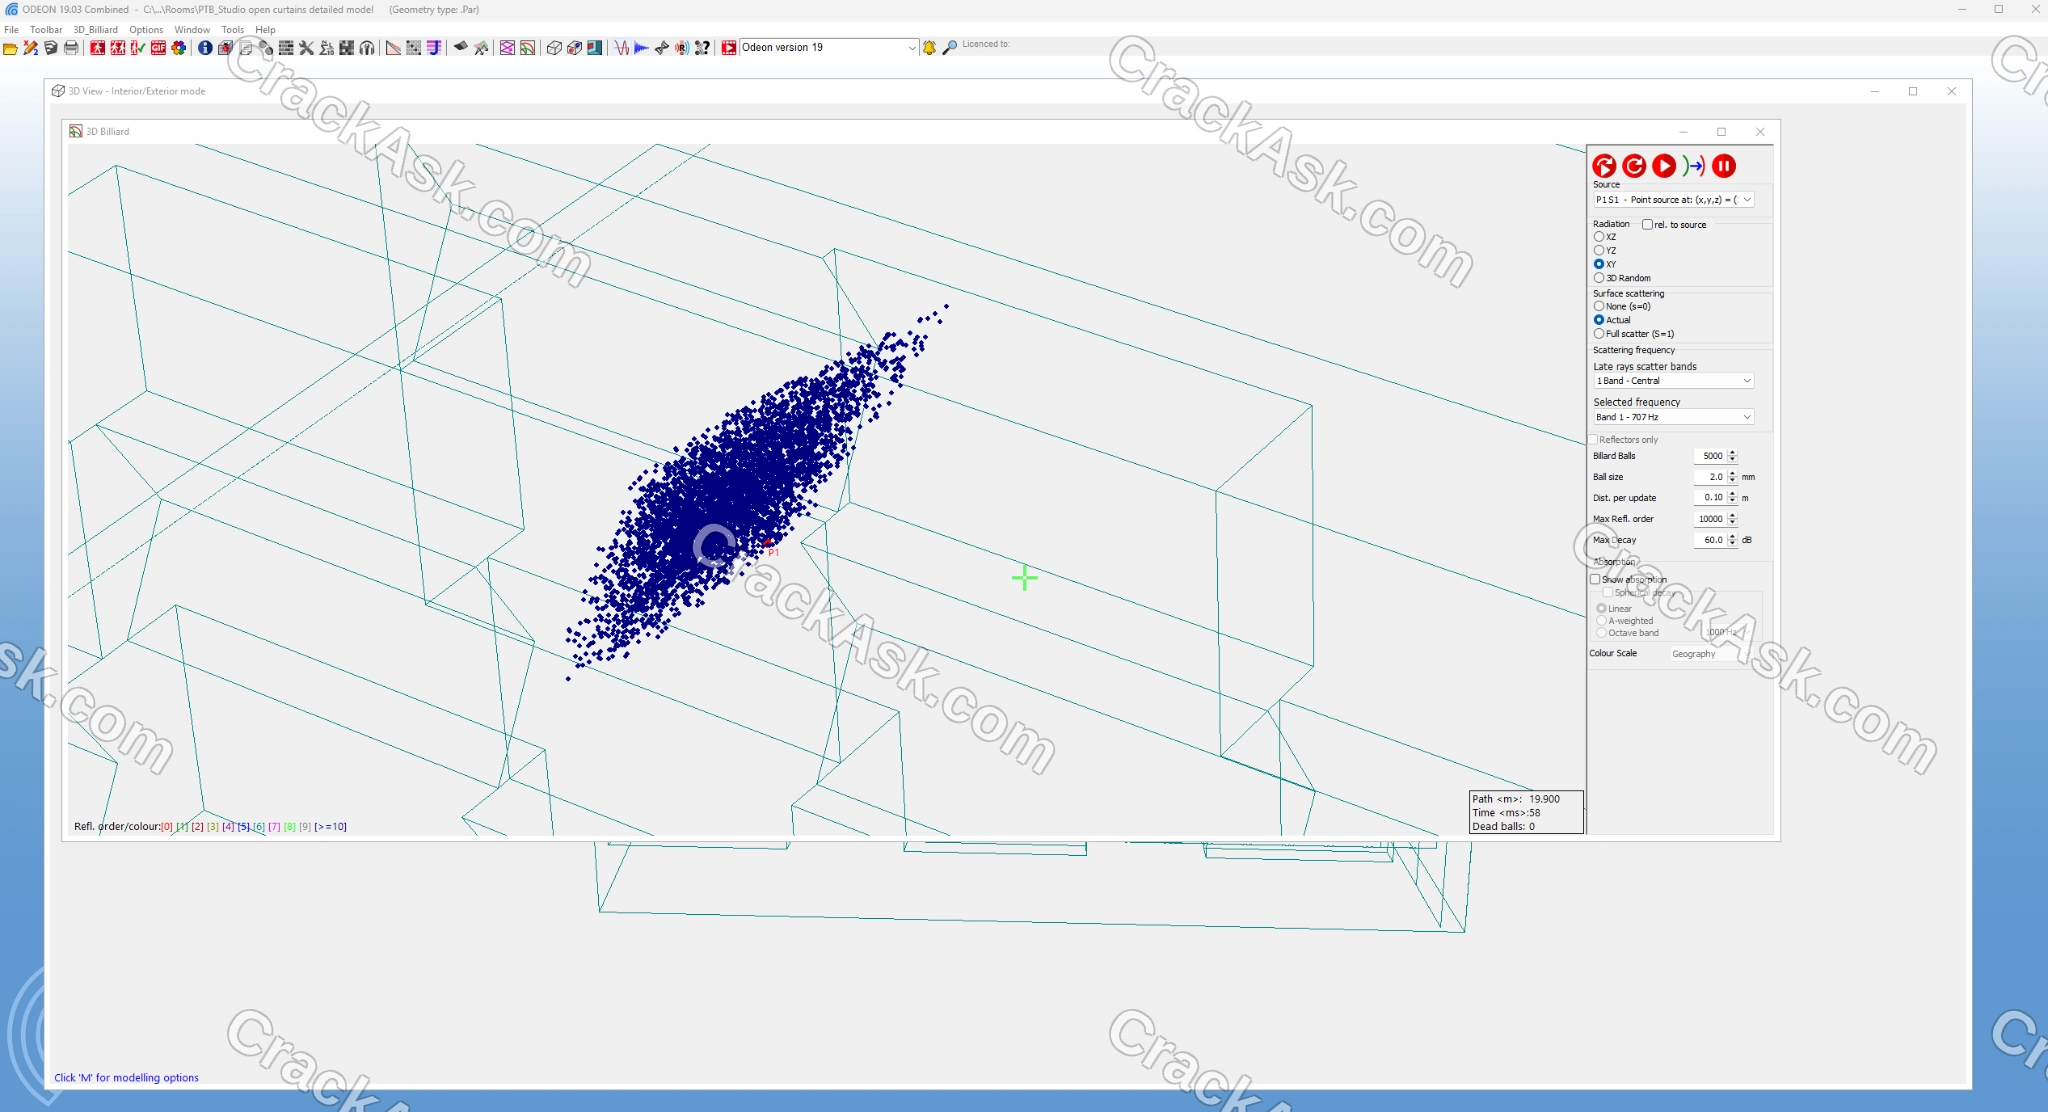Image resolution: width=2048 pixels, height=1112 pixels.
Task: Increase Max Decay stepper value
Action: [x=1733, y=536]
